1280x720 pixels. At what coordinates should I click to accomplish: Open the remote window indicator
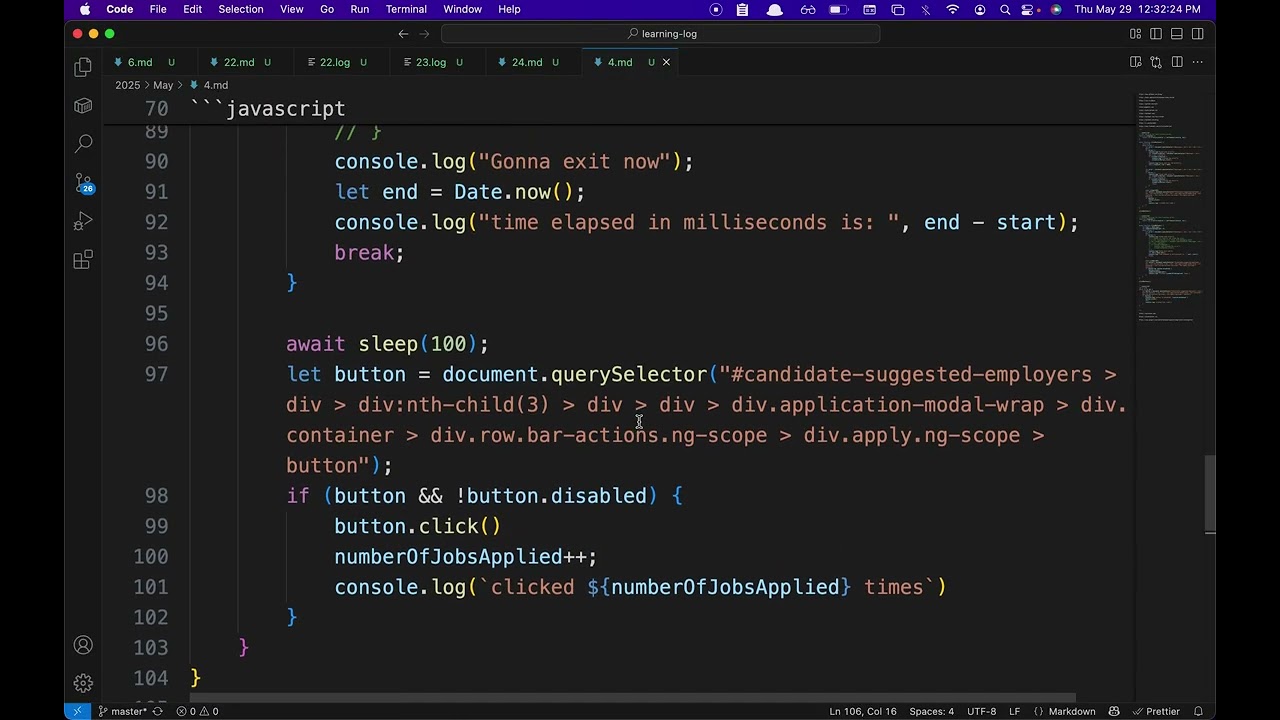point(77,711)
